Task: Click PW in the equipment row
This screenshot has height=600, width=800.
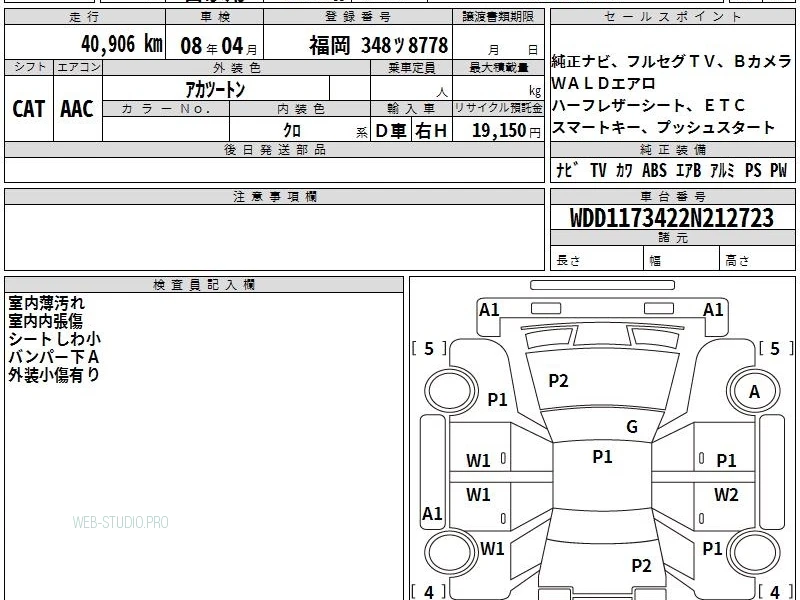Action: click(779, 170)
